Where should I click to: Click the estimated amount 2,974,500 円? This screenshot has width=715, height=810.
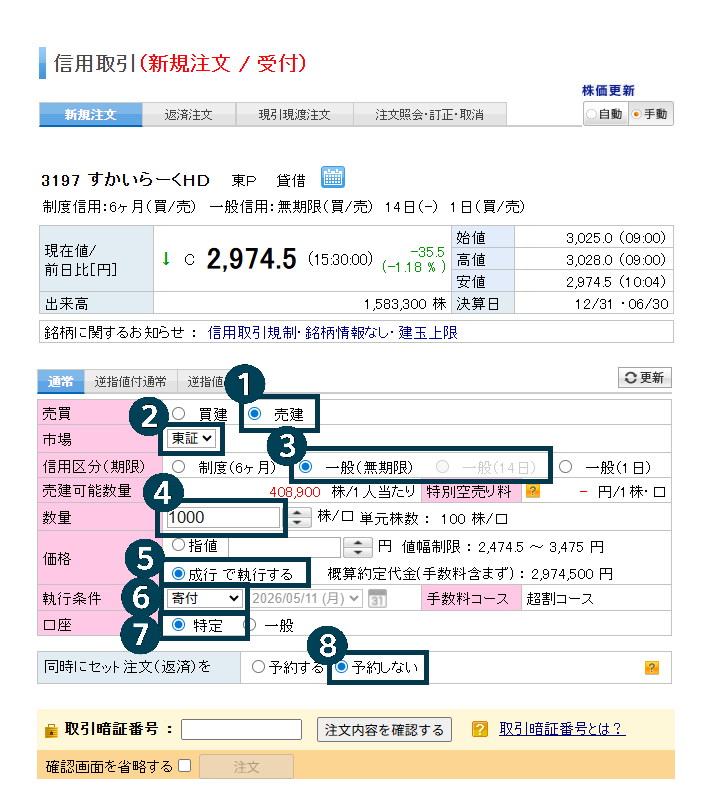572,574
